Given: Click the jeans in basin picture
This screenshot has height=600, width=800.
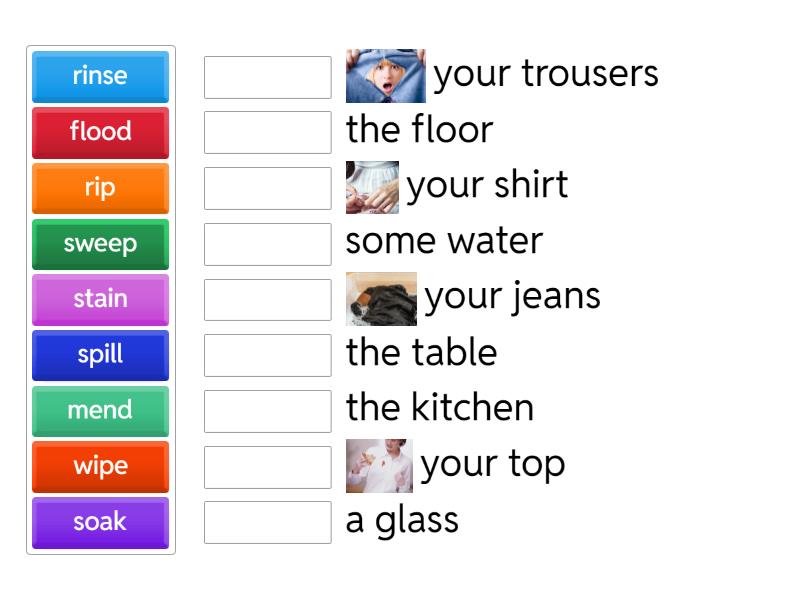Looking at the screenshot, I should click(381, 299).
